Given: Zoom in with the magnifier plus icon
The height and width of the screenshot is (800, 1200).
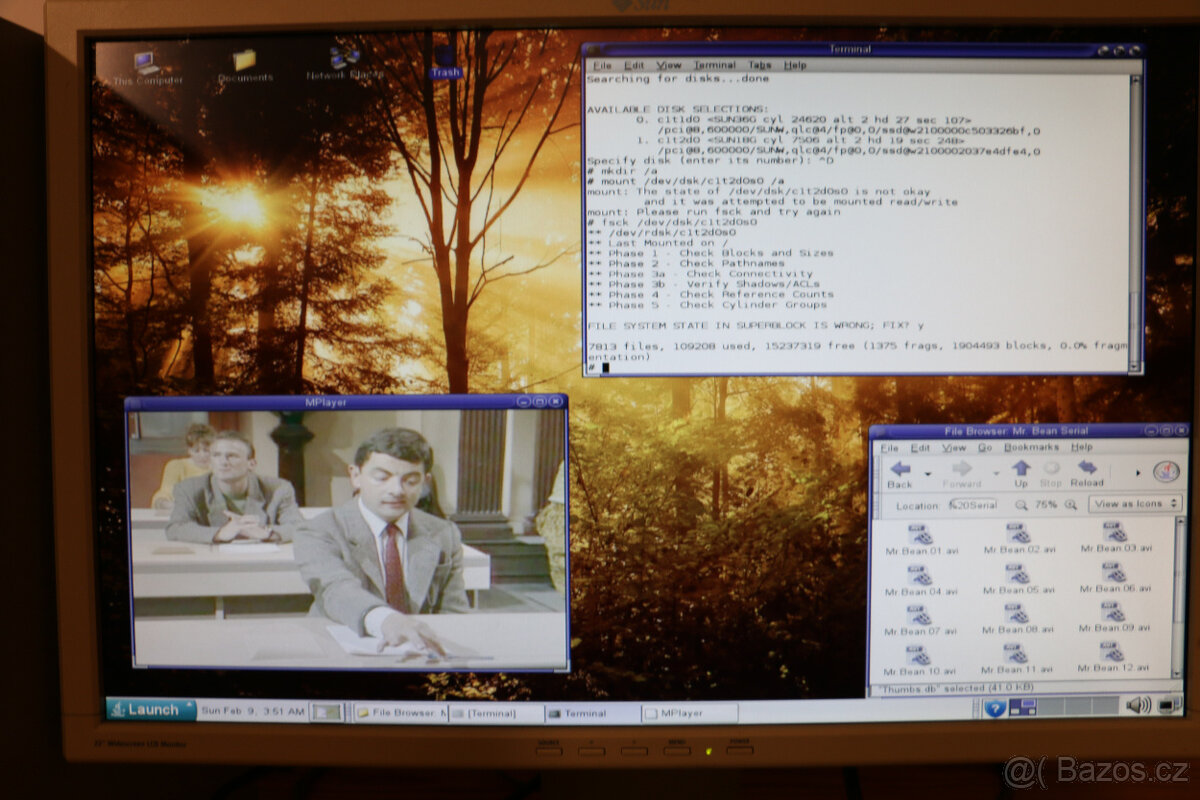Looking at the screenshot, I should coord(1071,505).
